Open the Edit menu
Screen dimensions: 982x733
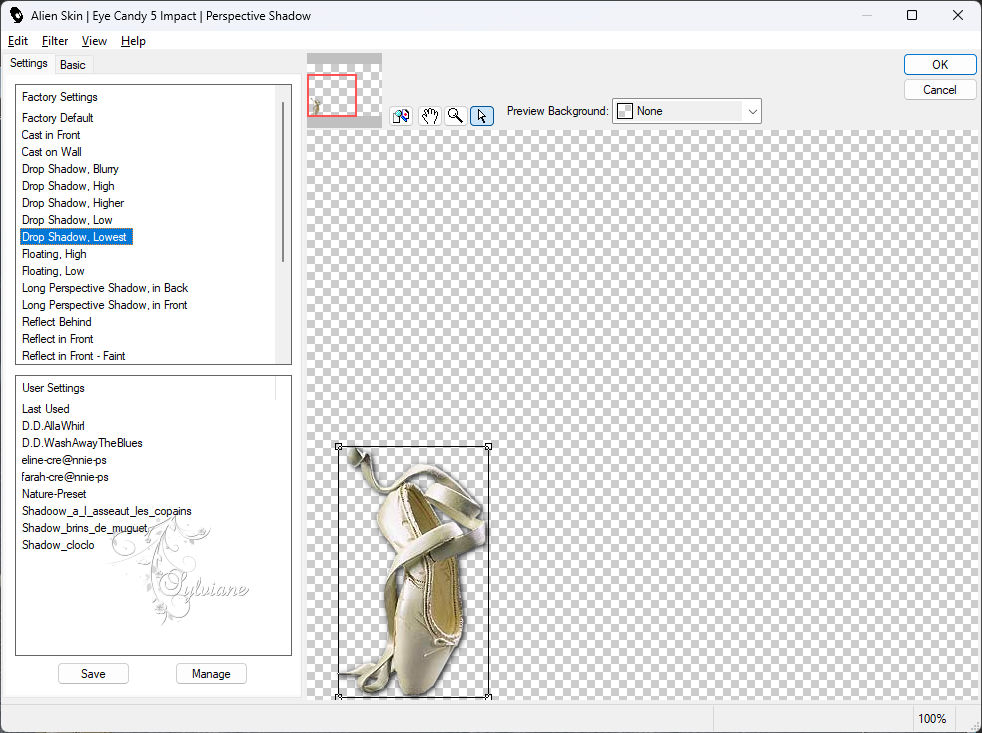pyautogui.click(x=18, y=41)
